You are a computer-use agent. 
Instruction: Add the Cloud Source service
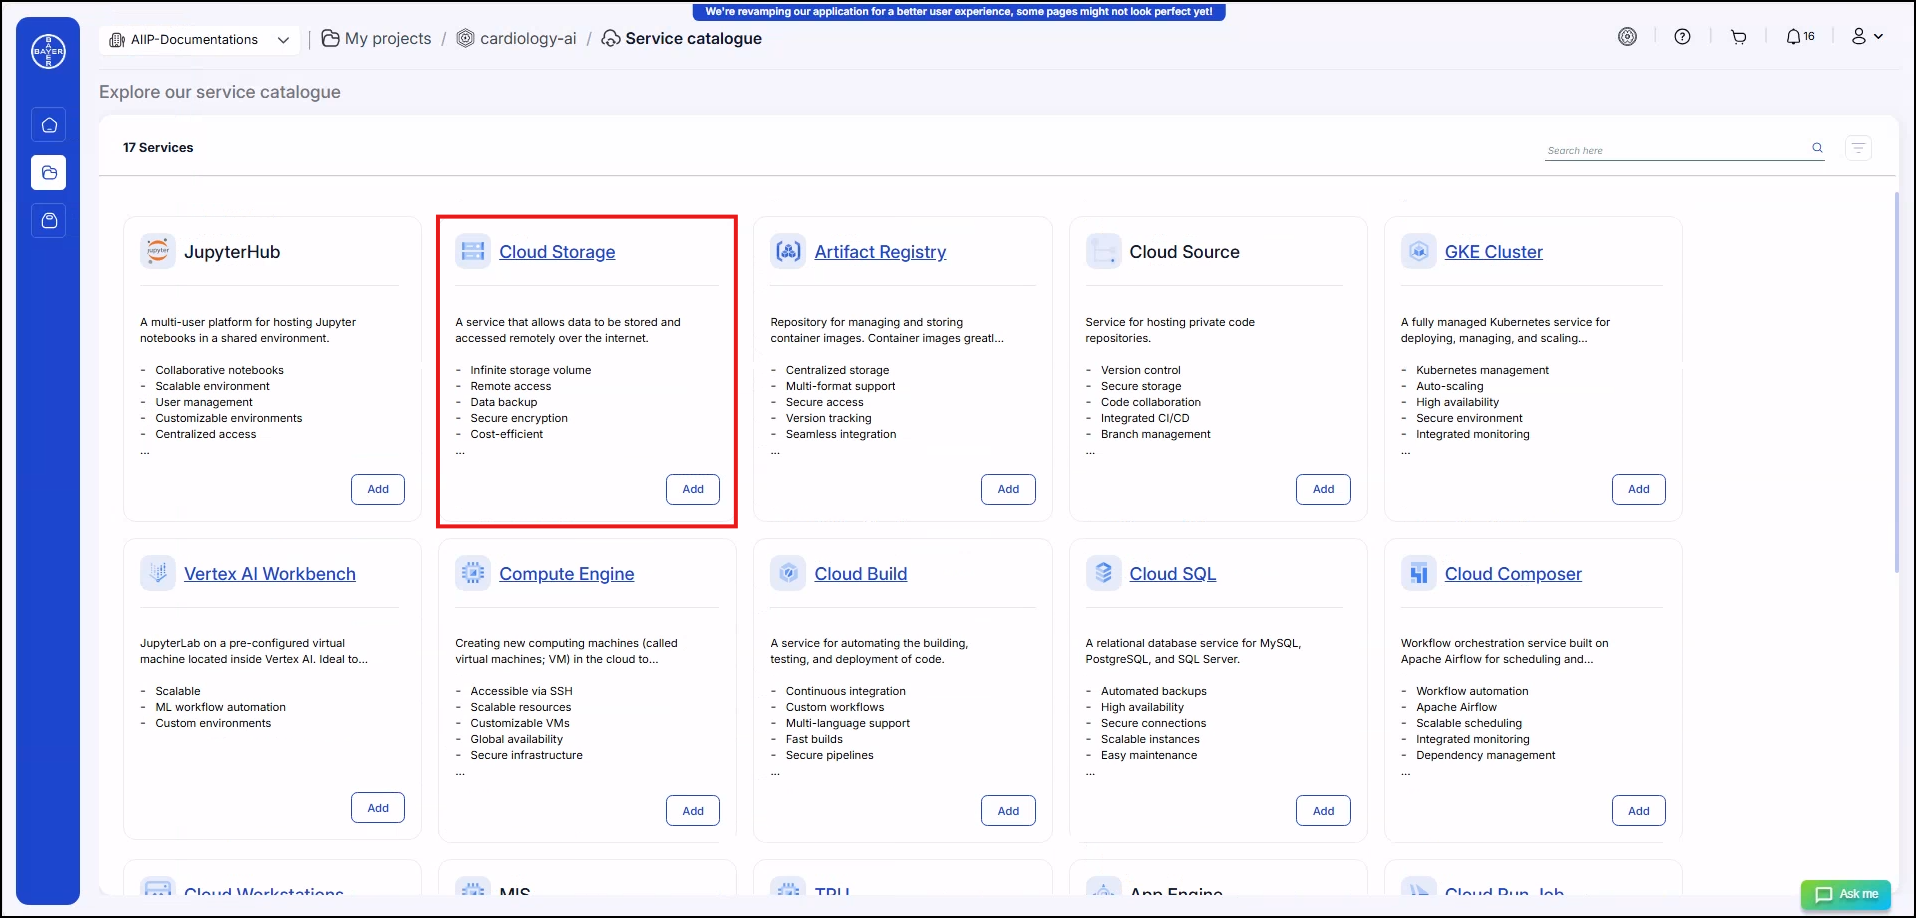coord(1323,489)
